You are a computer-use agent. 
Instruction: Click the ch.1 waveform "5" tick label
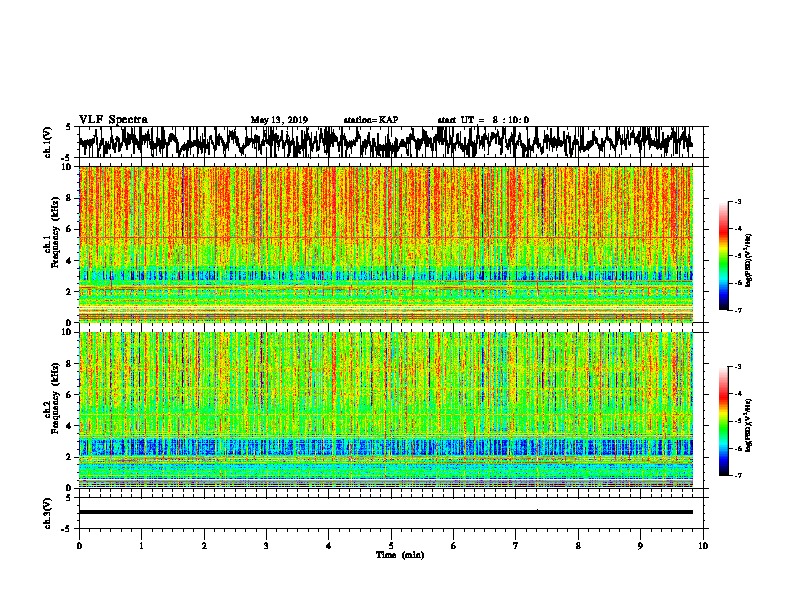[x=68, y=128]
